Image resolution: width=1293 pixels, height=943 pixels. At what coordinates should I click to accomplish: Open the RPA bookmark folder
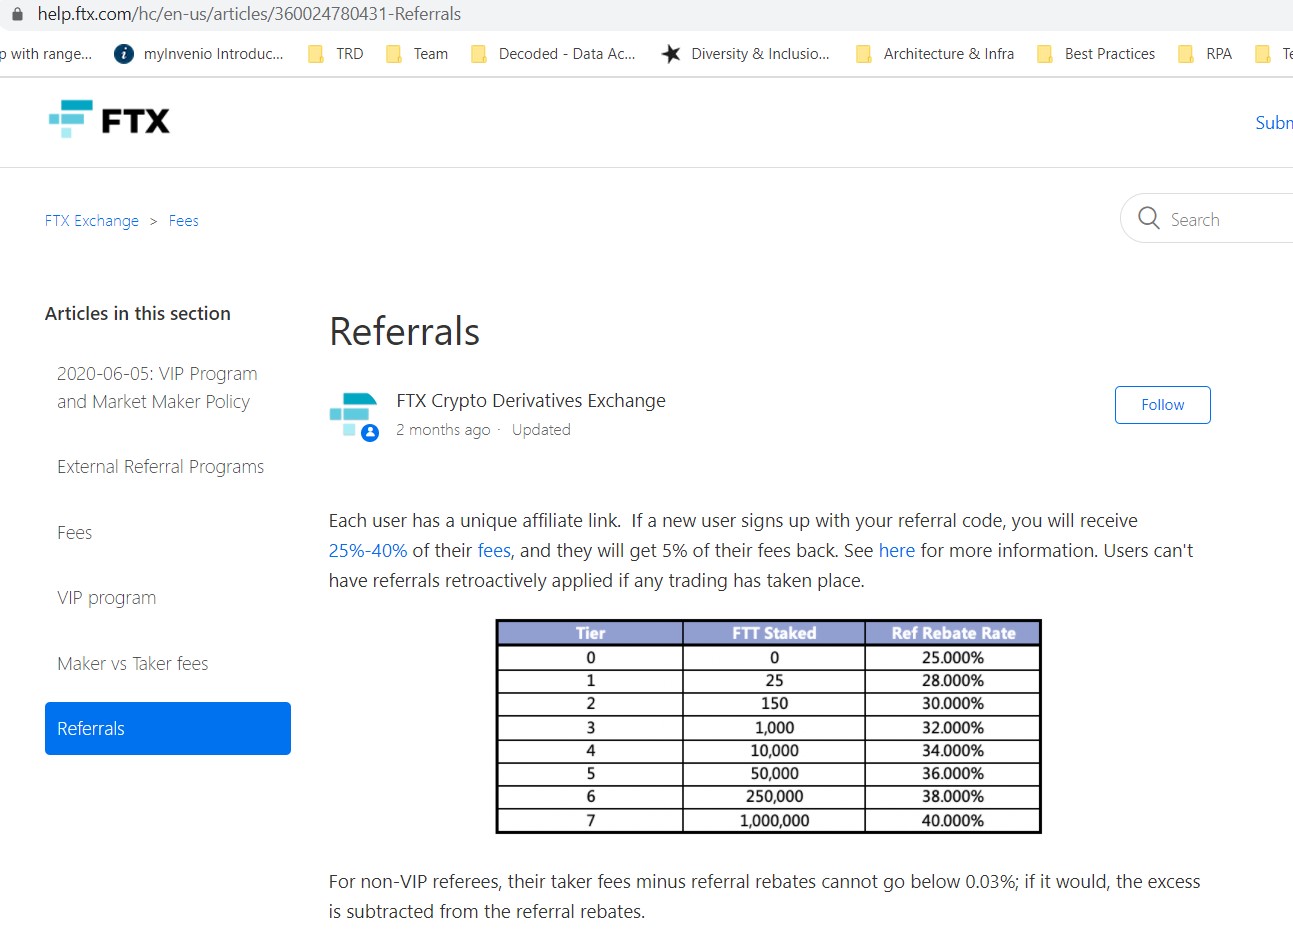coord(1205,54)
